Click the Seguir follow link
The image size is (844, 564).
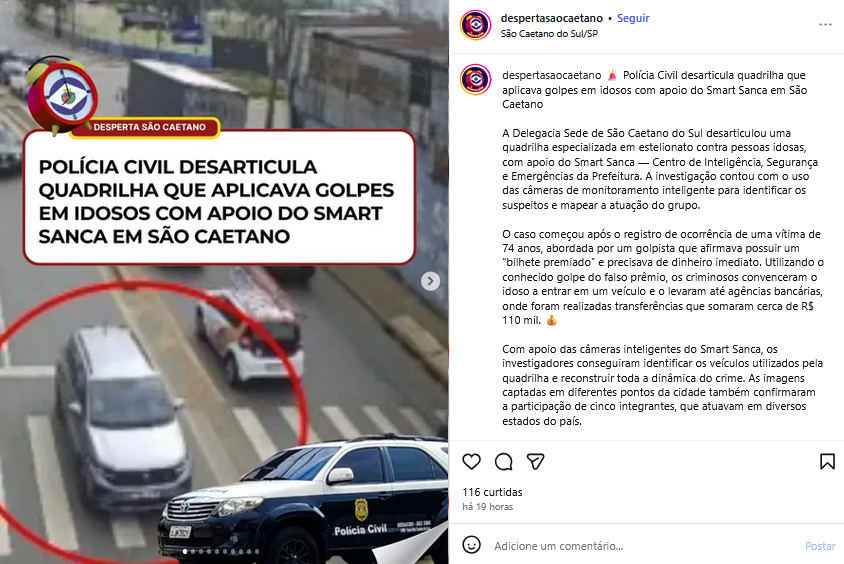tap(633, 18)
